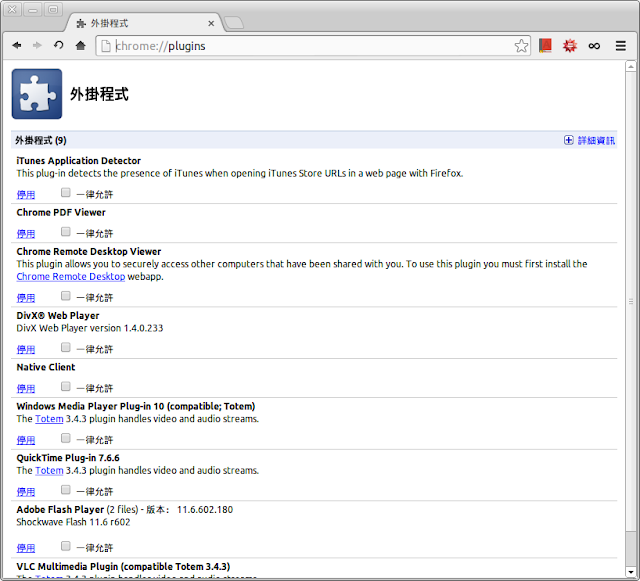Image resolution: width=640 pixels, height=581 pixels.
Task: Check always allow for Native Client
Action: [x=66, y=386]
